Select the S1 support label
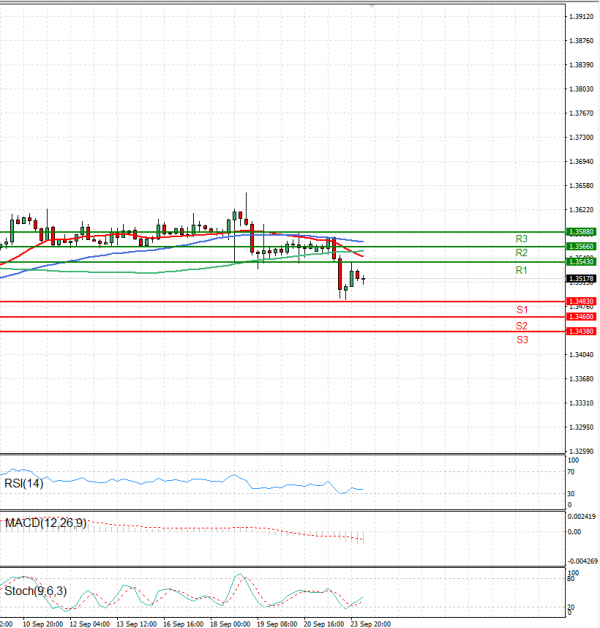The image size is (600, 628). coord(522,310)
